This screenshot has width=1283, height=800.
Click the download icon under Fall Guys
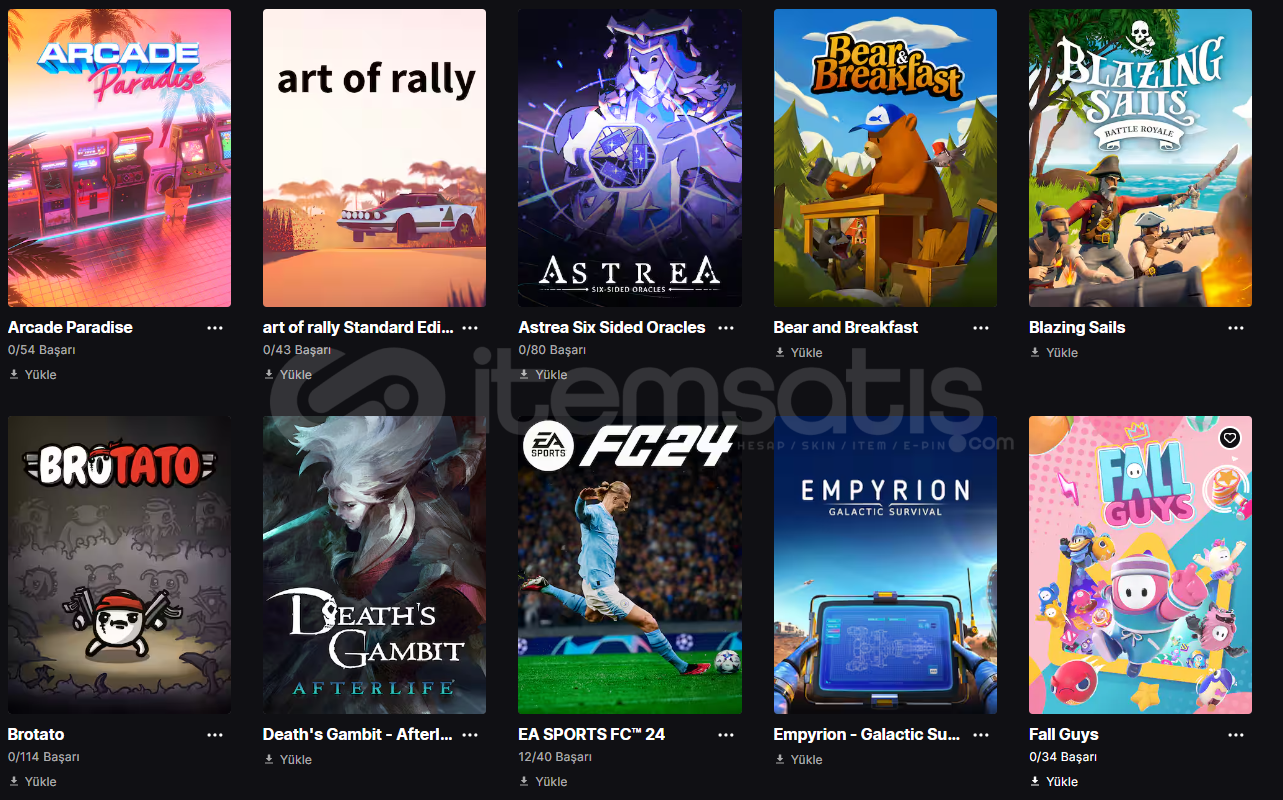coord(1035,781)
